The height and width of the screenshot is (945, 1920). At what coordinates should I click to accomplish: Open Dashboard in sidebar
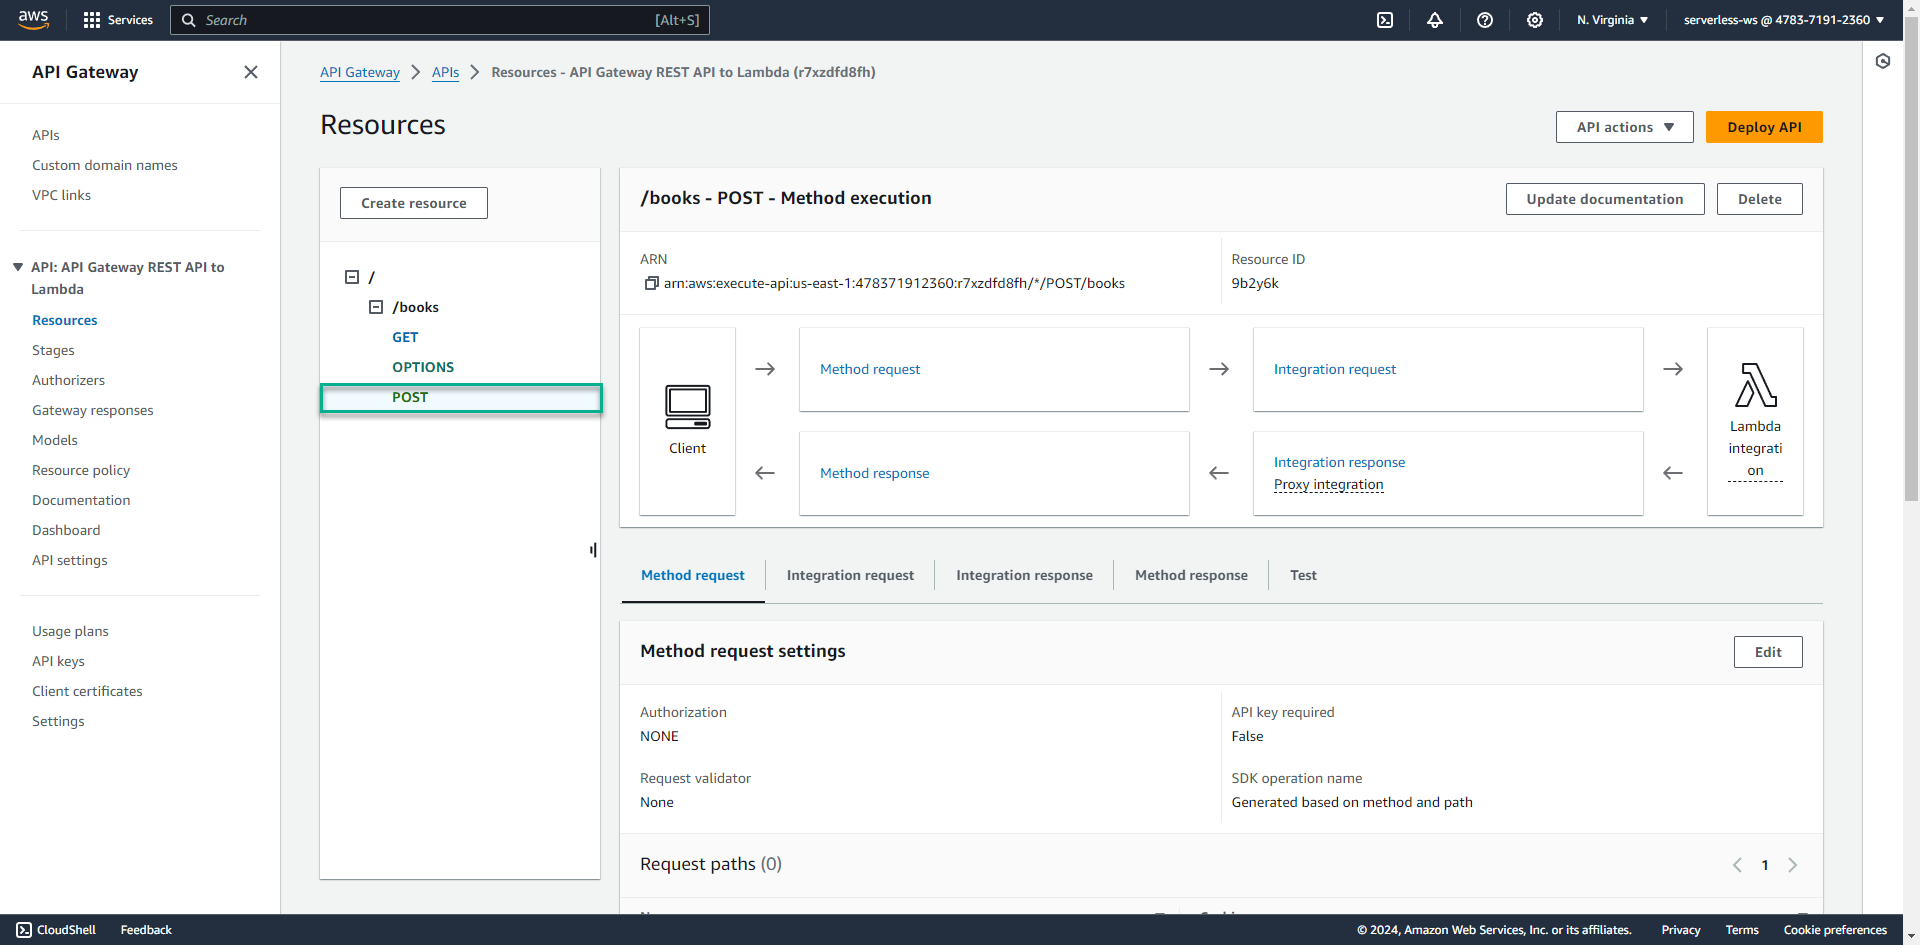point(66,530)
